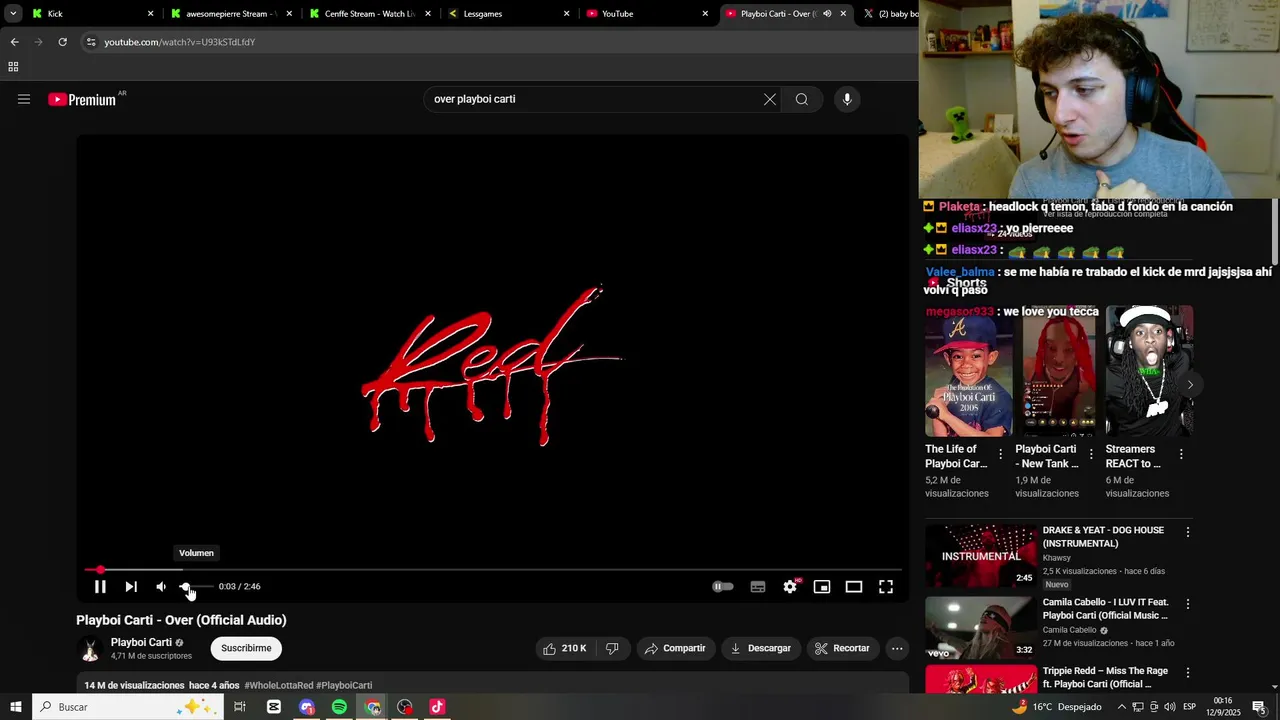The height and width of the screenshot is (720, 1280).
Task: Open TikTok from the taskbar
Action: pyautogui.click(x=437, y=707)
